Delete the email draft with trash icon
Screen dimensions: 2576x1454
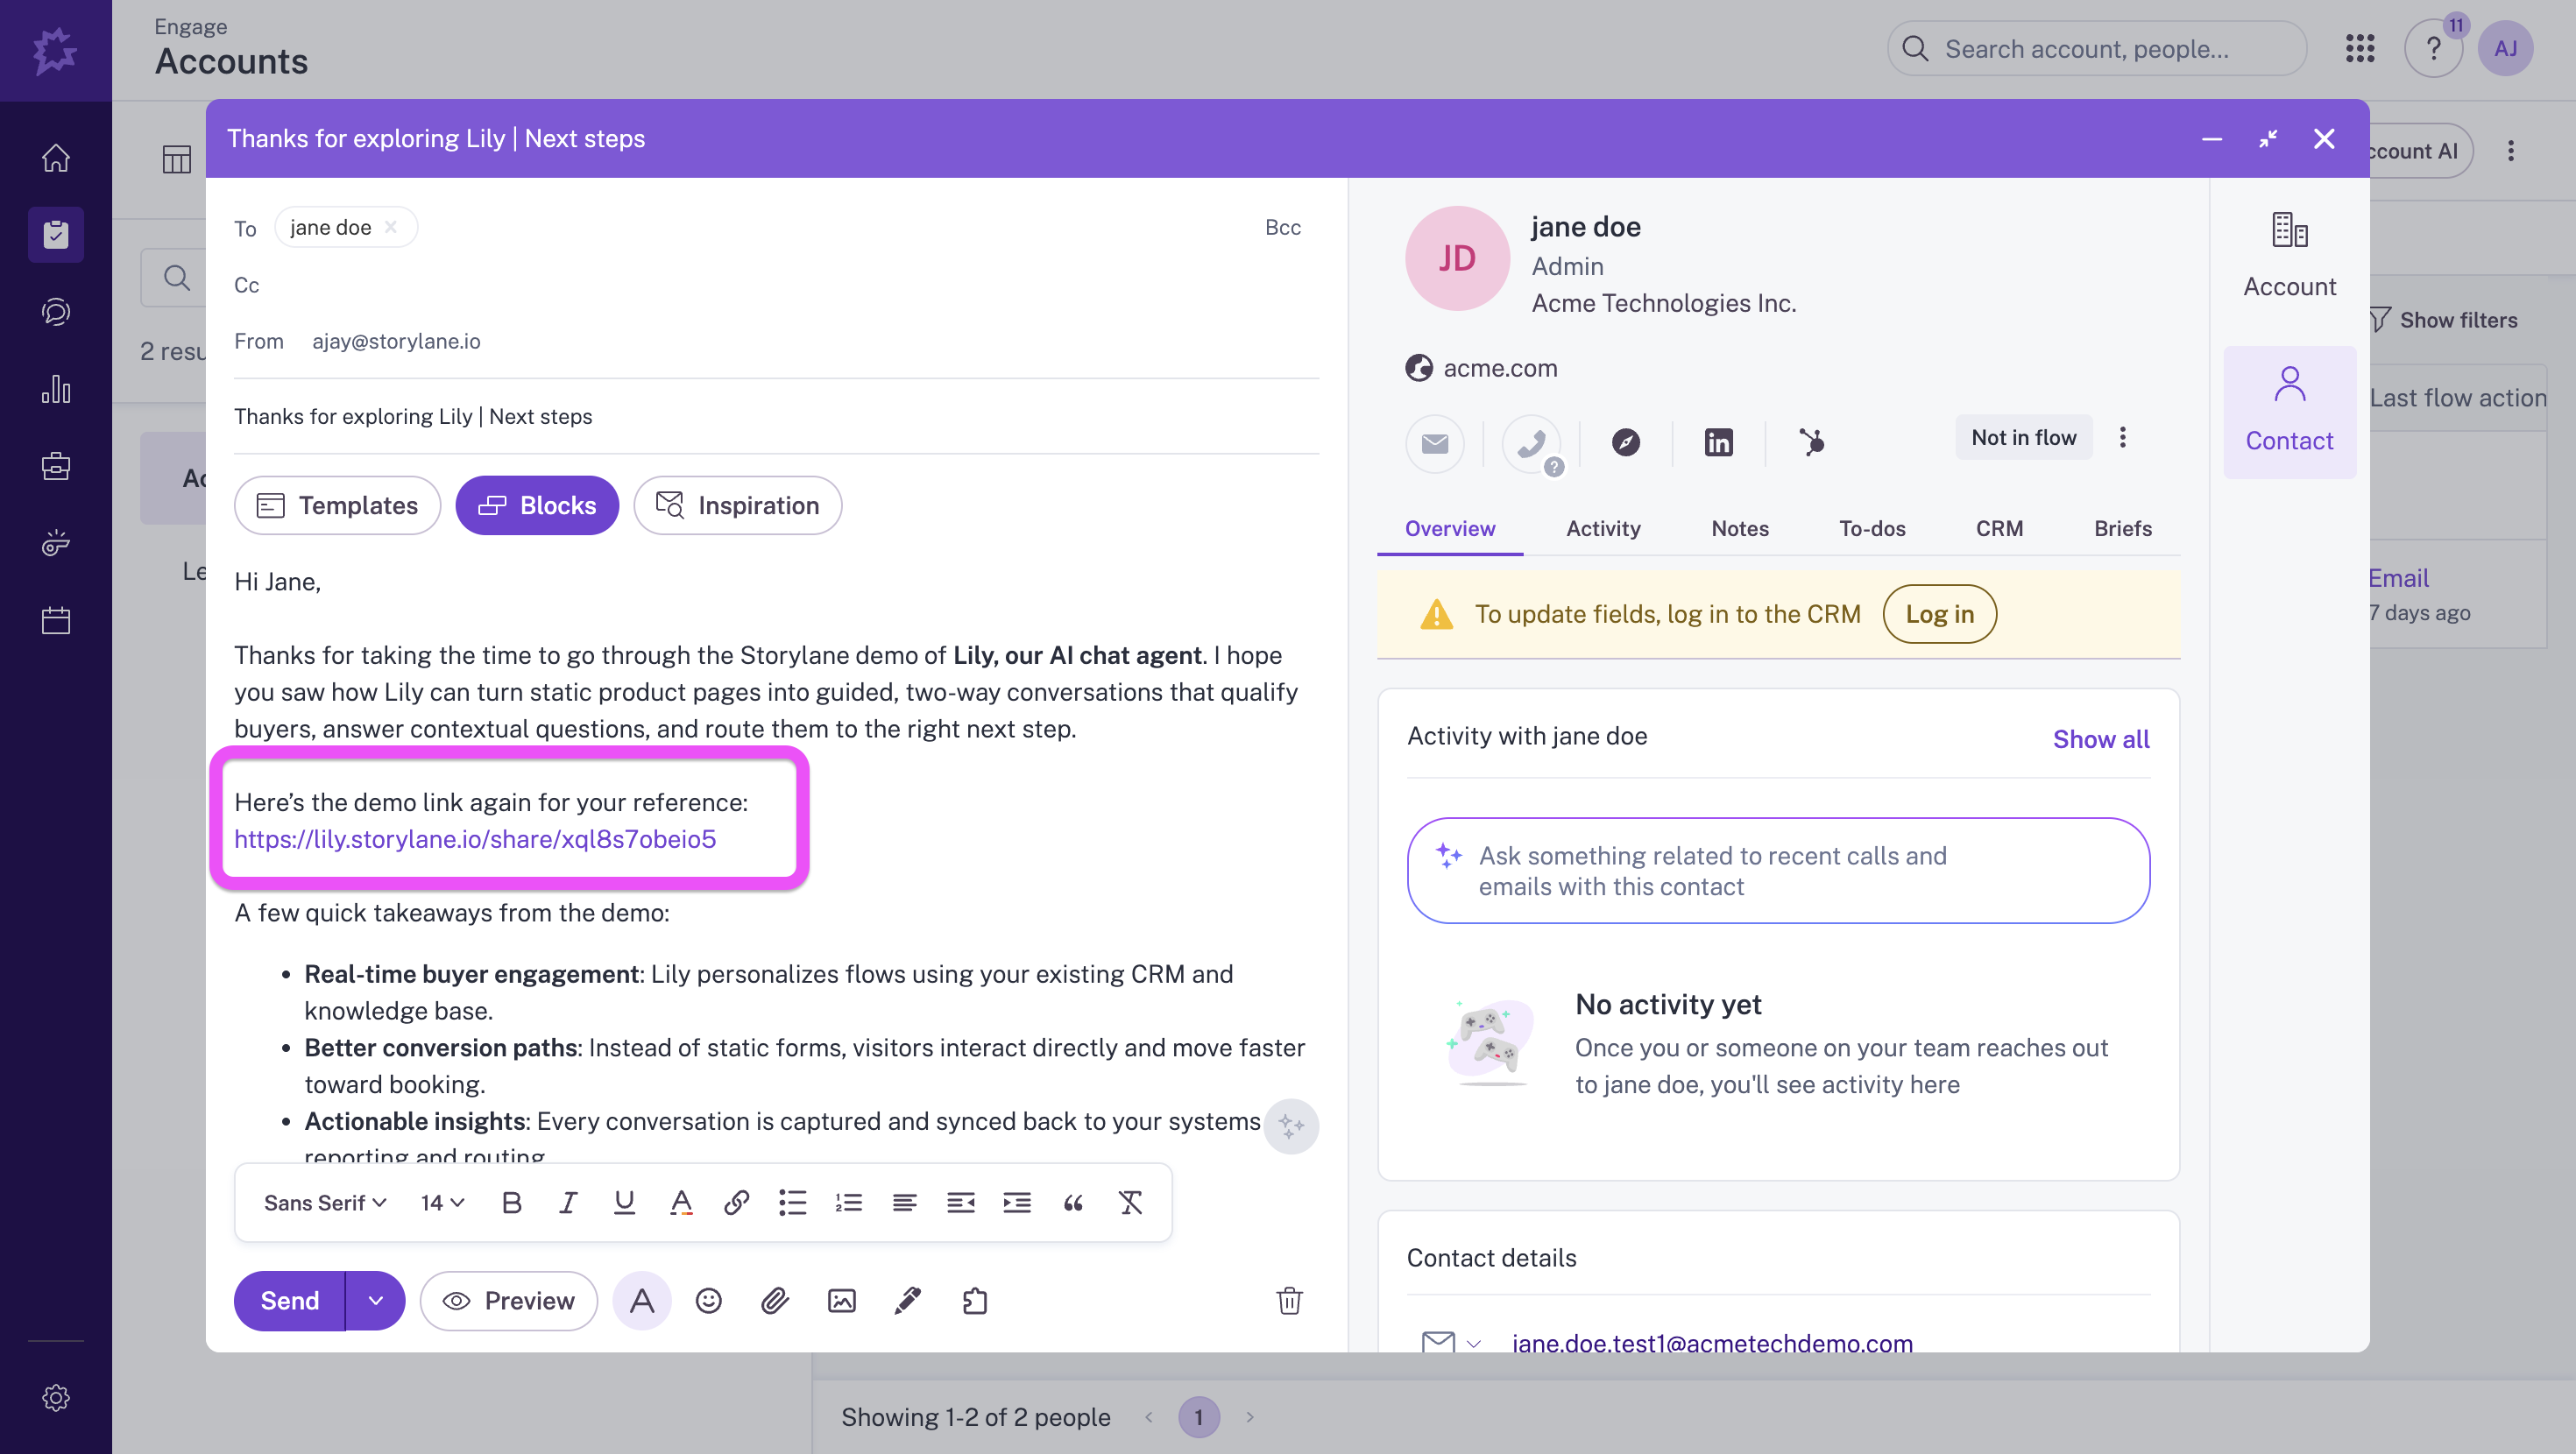[1289, 1301]
